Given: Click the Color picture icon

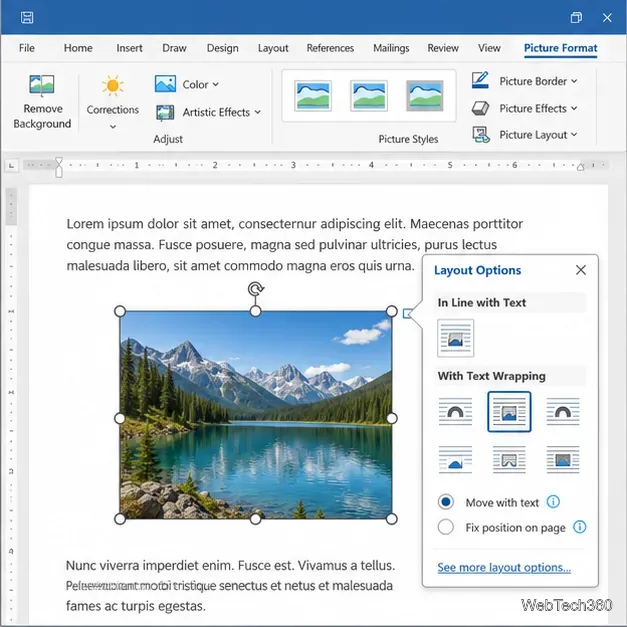Looking at the screenshot, I should tap(165, 84).
